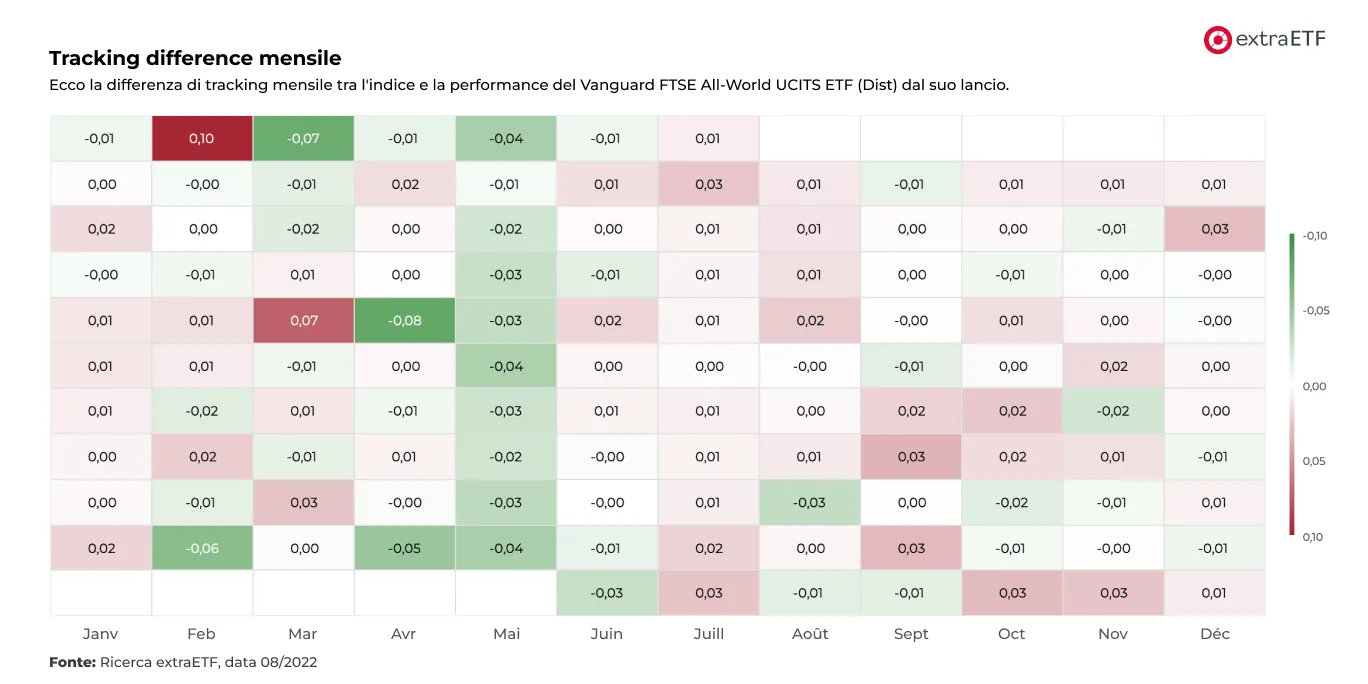Click the green-to-red color legend bar
The height and width of the screenshot is (684, 1368).
click(x=1292, y=385)
